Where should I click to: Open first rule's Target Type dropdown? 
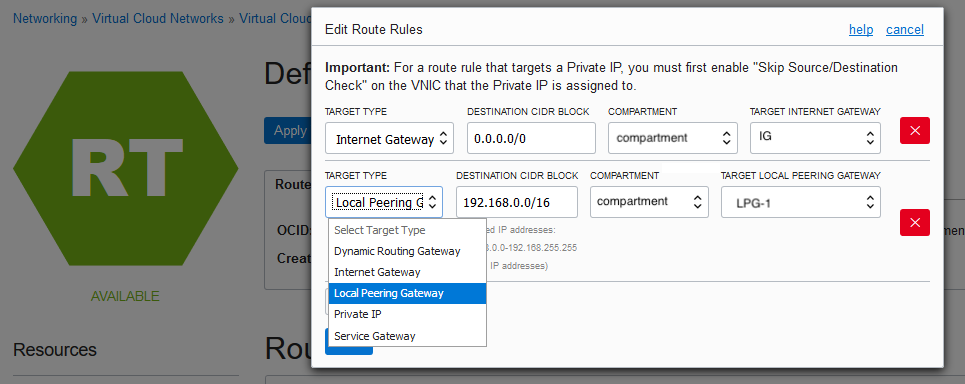[x=389, y=138]
